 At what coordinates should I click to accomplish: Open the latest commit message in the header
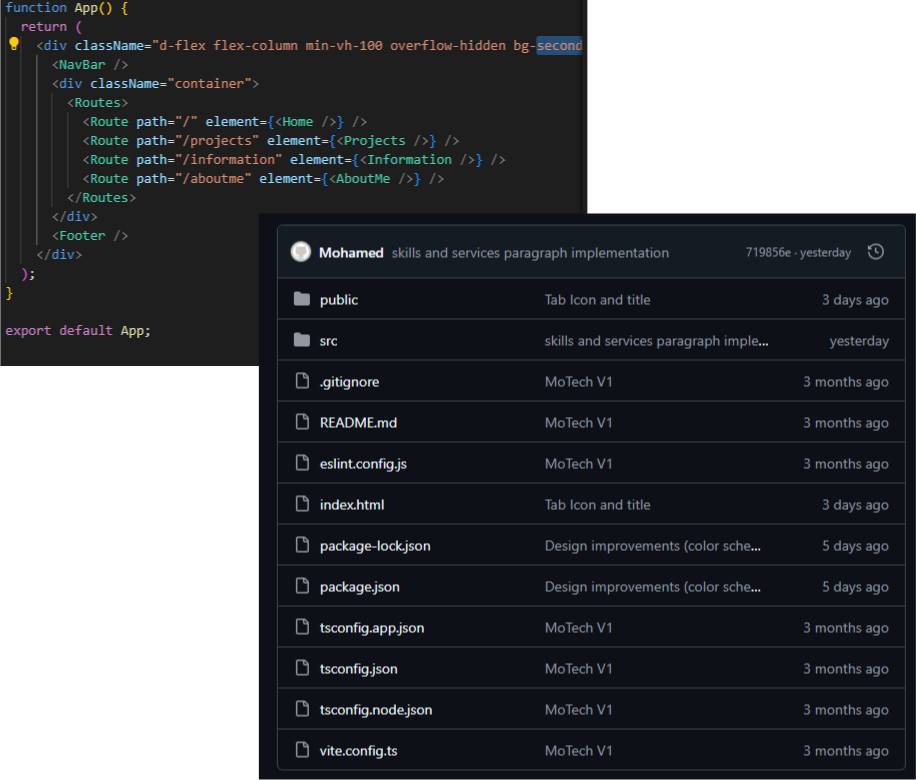[x=530, y=253]
